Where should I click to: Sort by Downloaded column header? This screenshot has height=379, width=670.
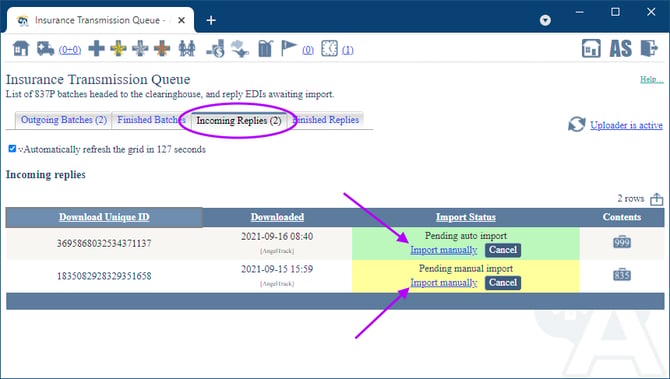(x=277, y=217)
